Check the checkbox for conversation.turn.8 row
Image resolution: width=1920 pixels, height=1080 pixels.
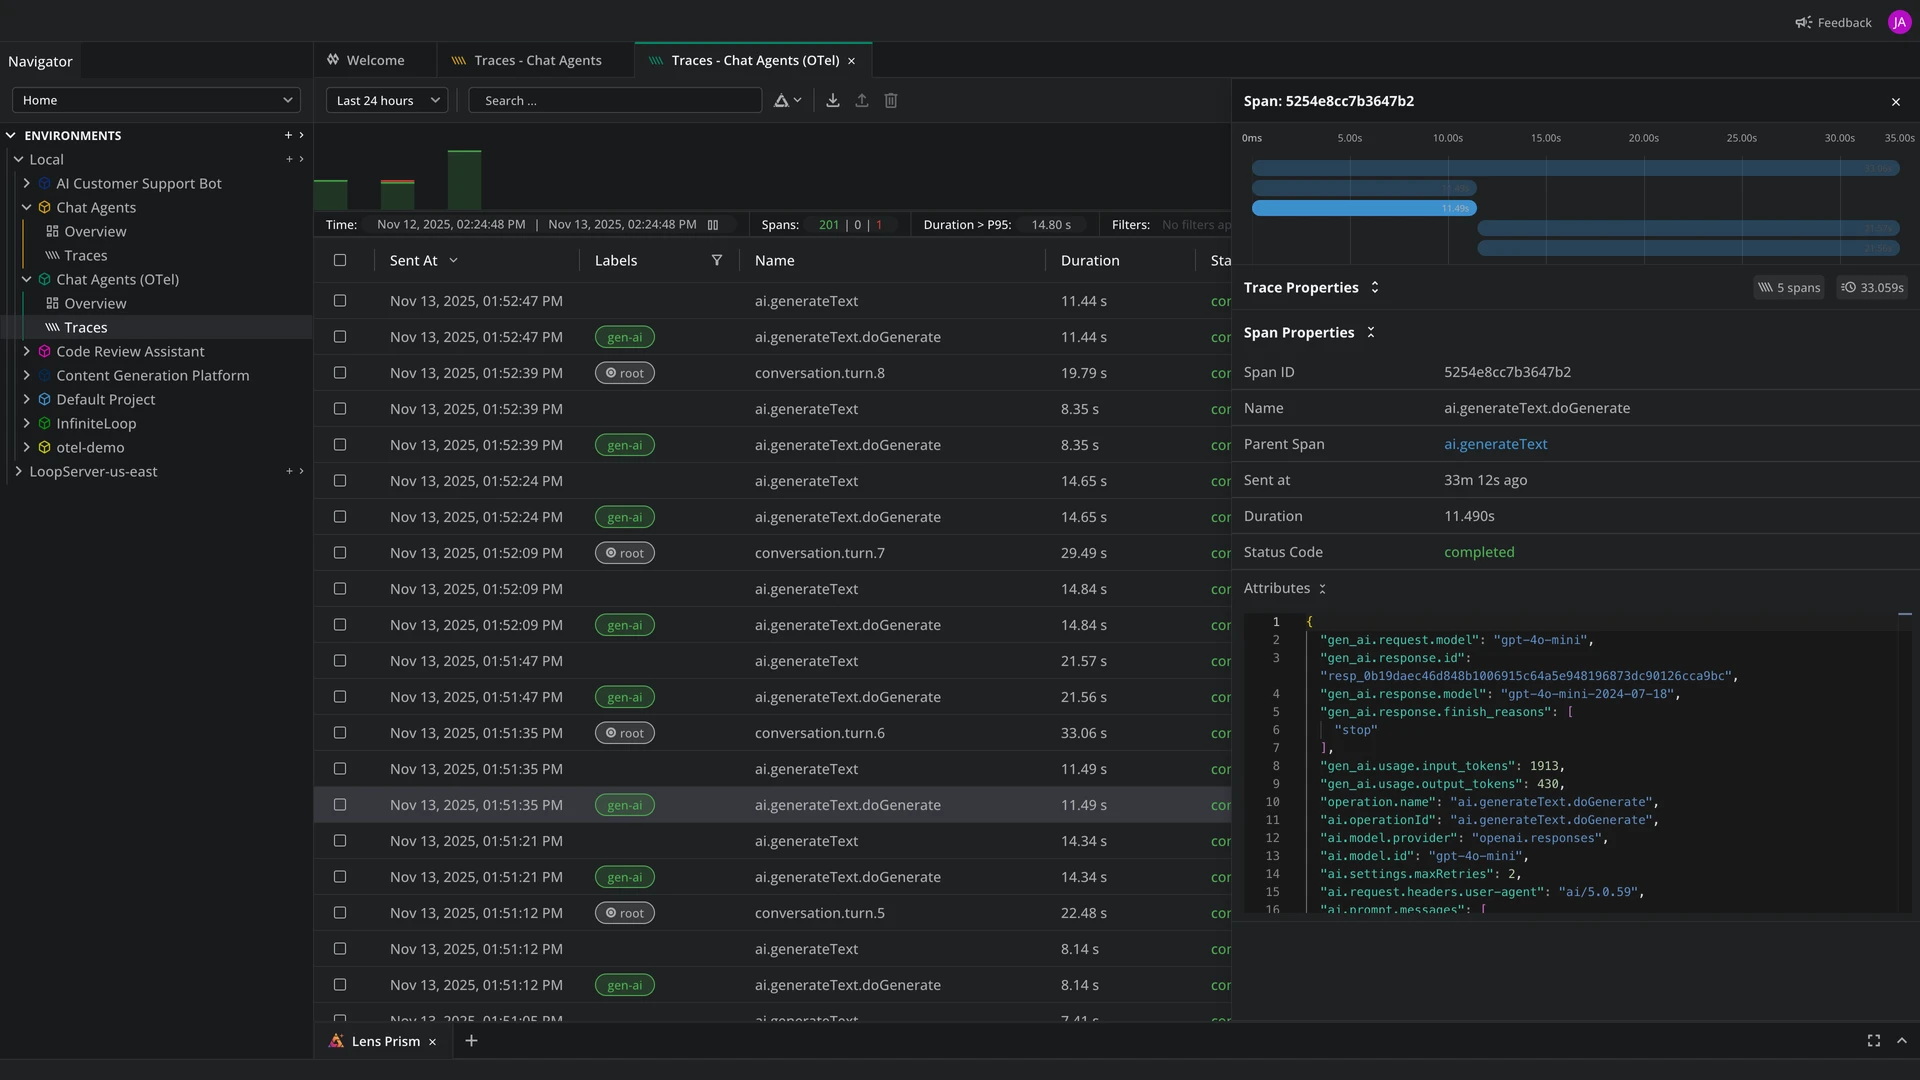pos(339,372)
